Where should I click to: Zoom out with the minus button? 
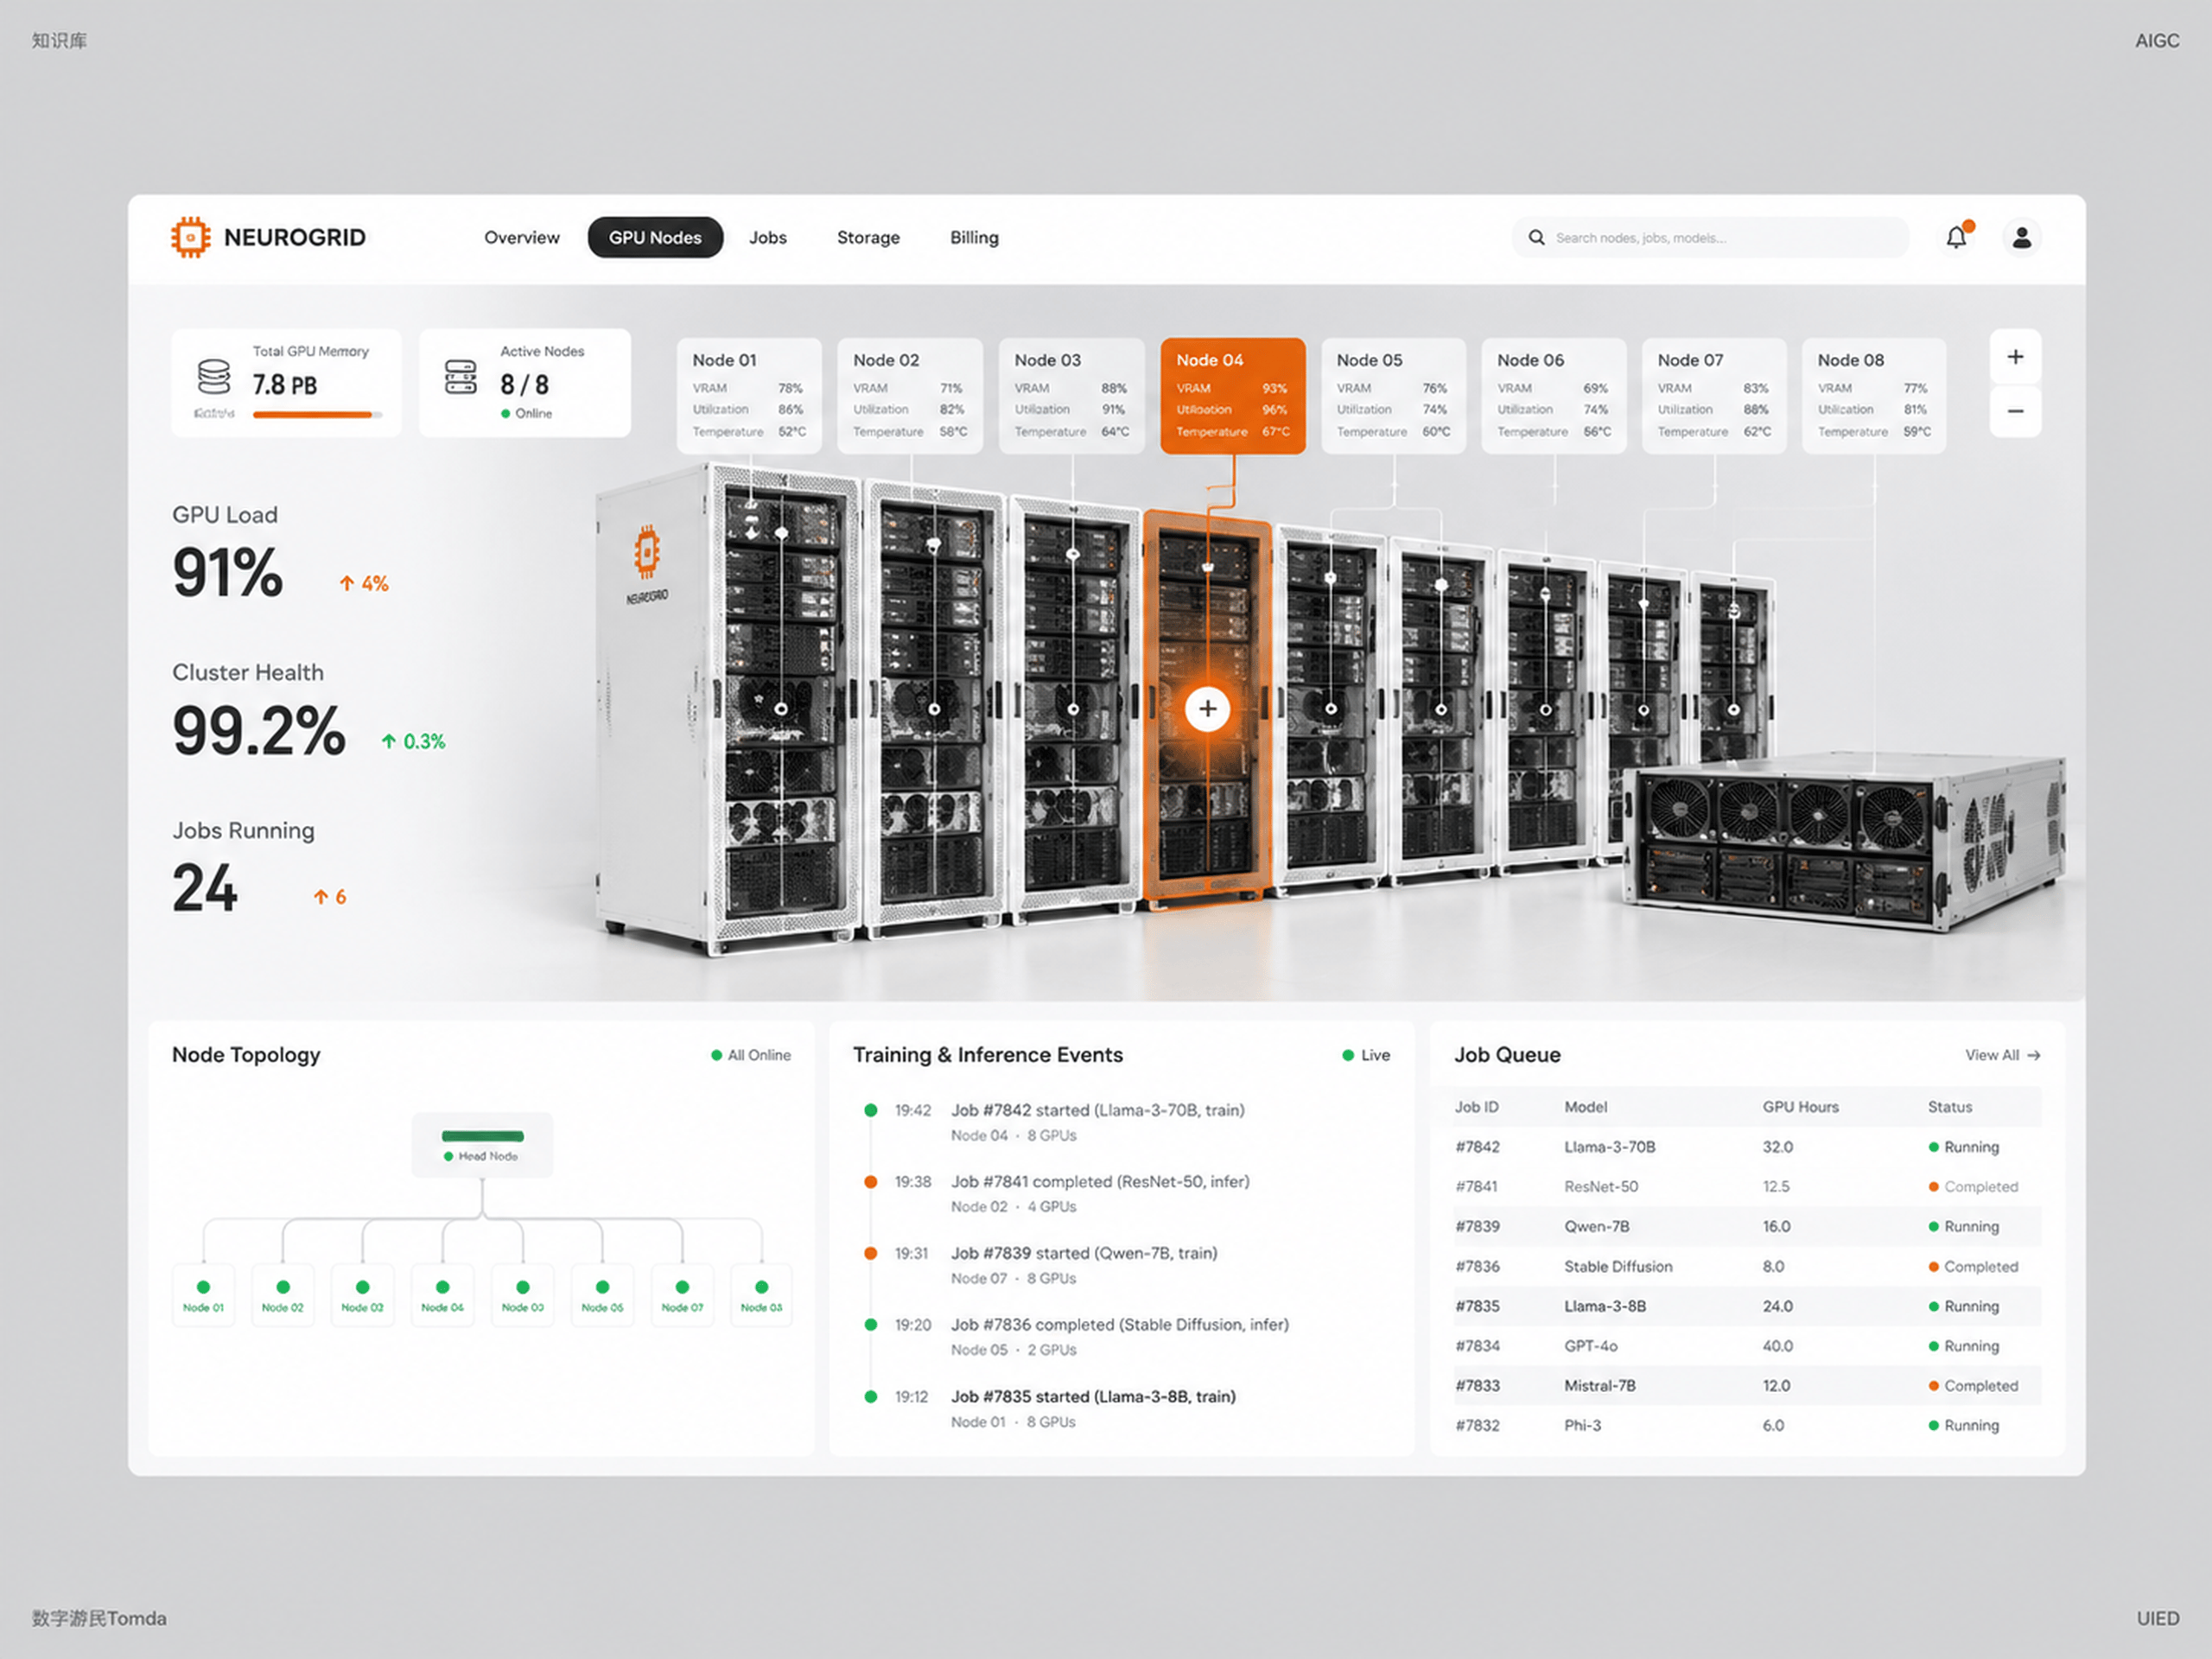point(2015,411)
